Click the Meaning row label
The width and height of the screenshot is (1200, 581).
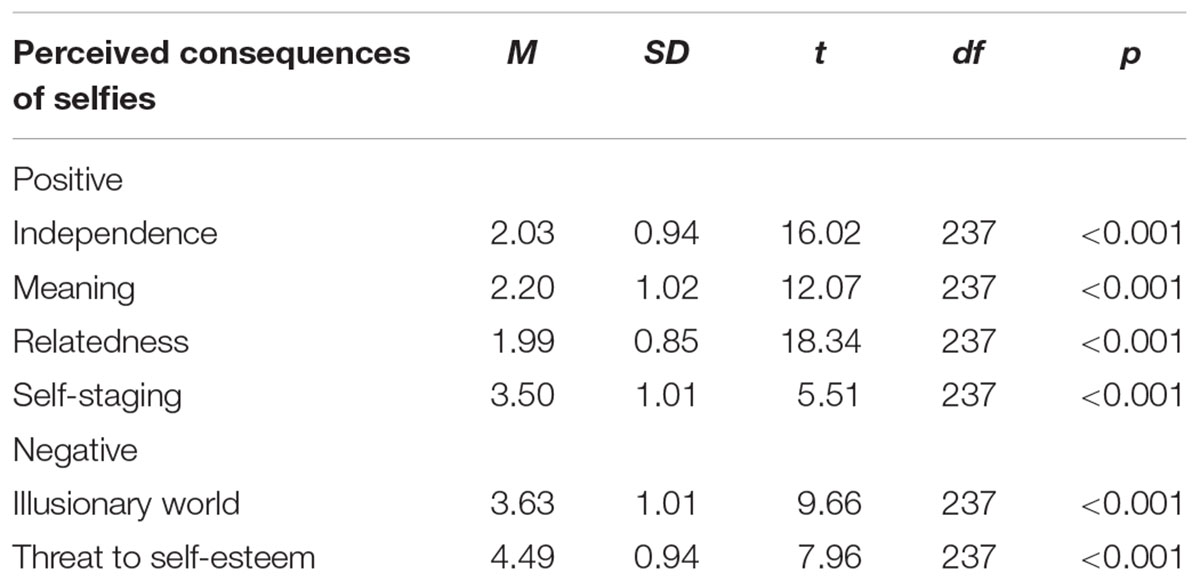tap(73, 288)
